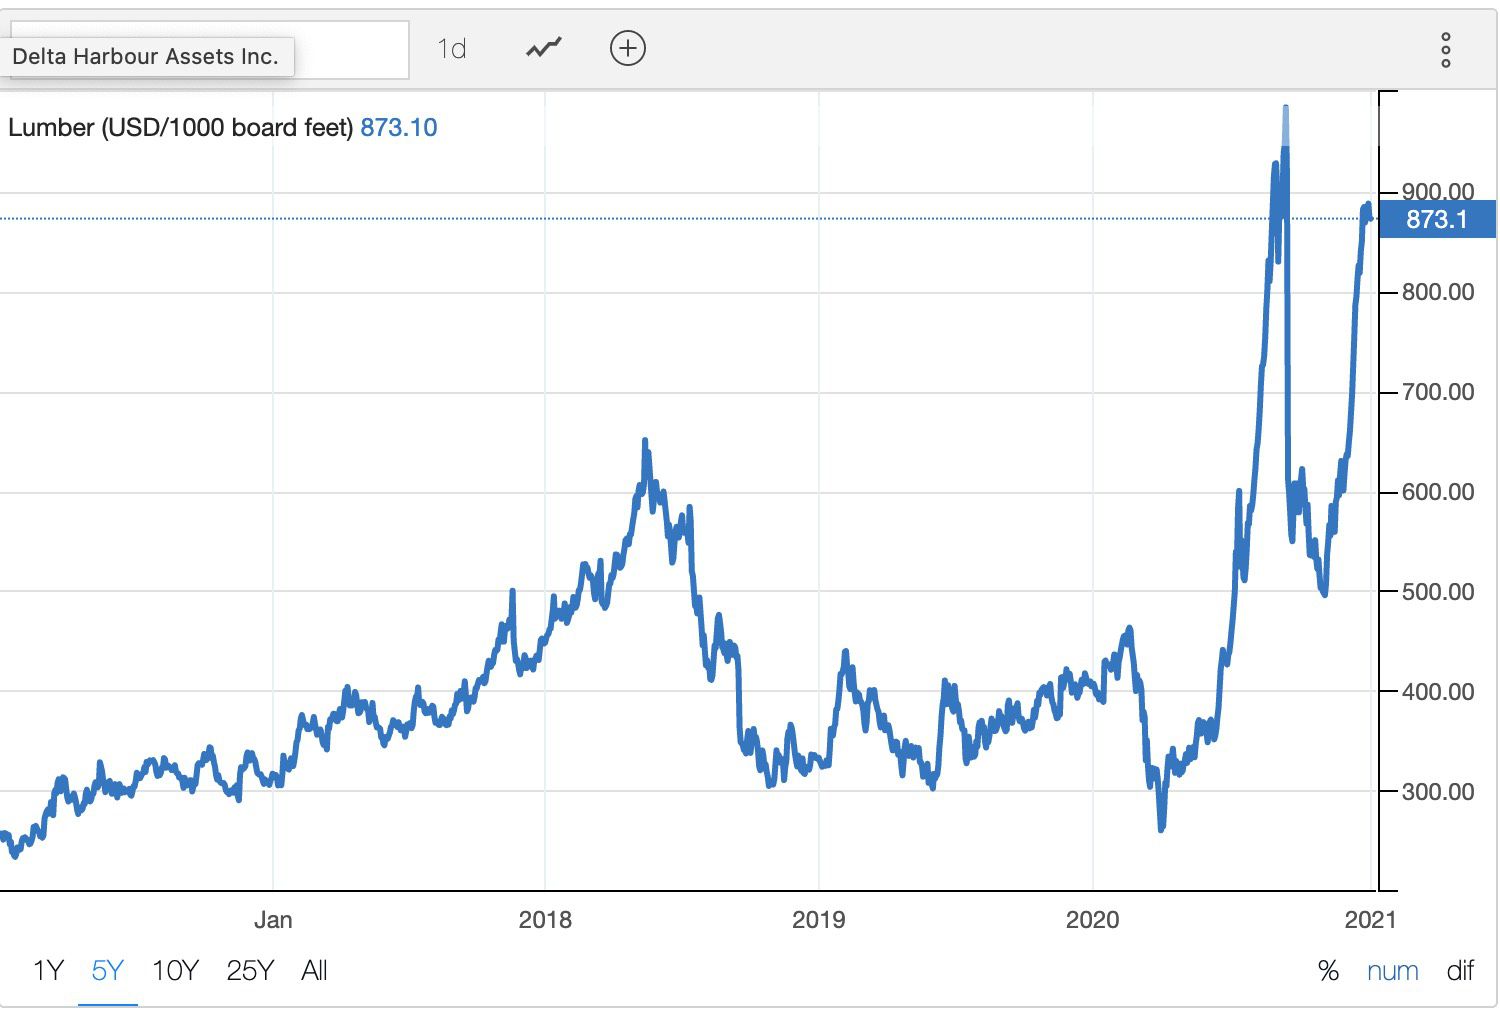
Task: Click the 400.00 y-axis label
Action: tap(1438, 692)
